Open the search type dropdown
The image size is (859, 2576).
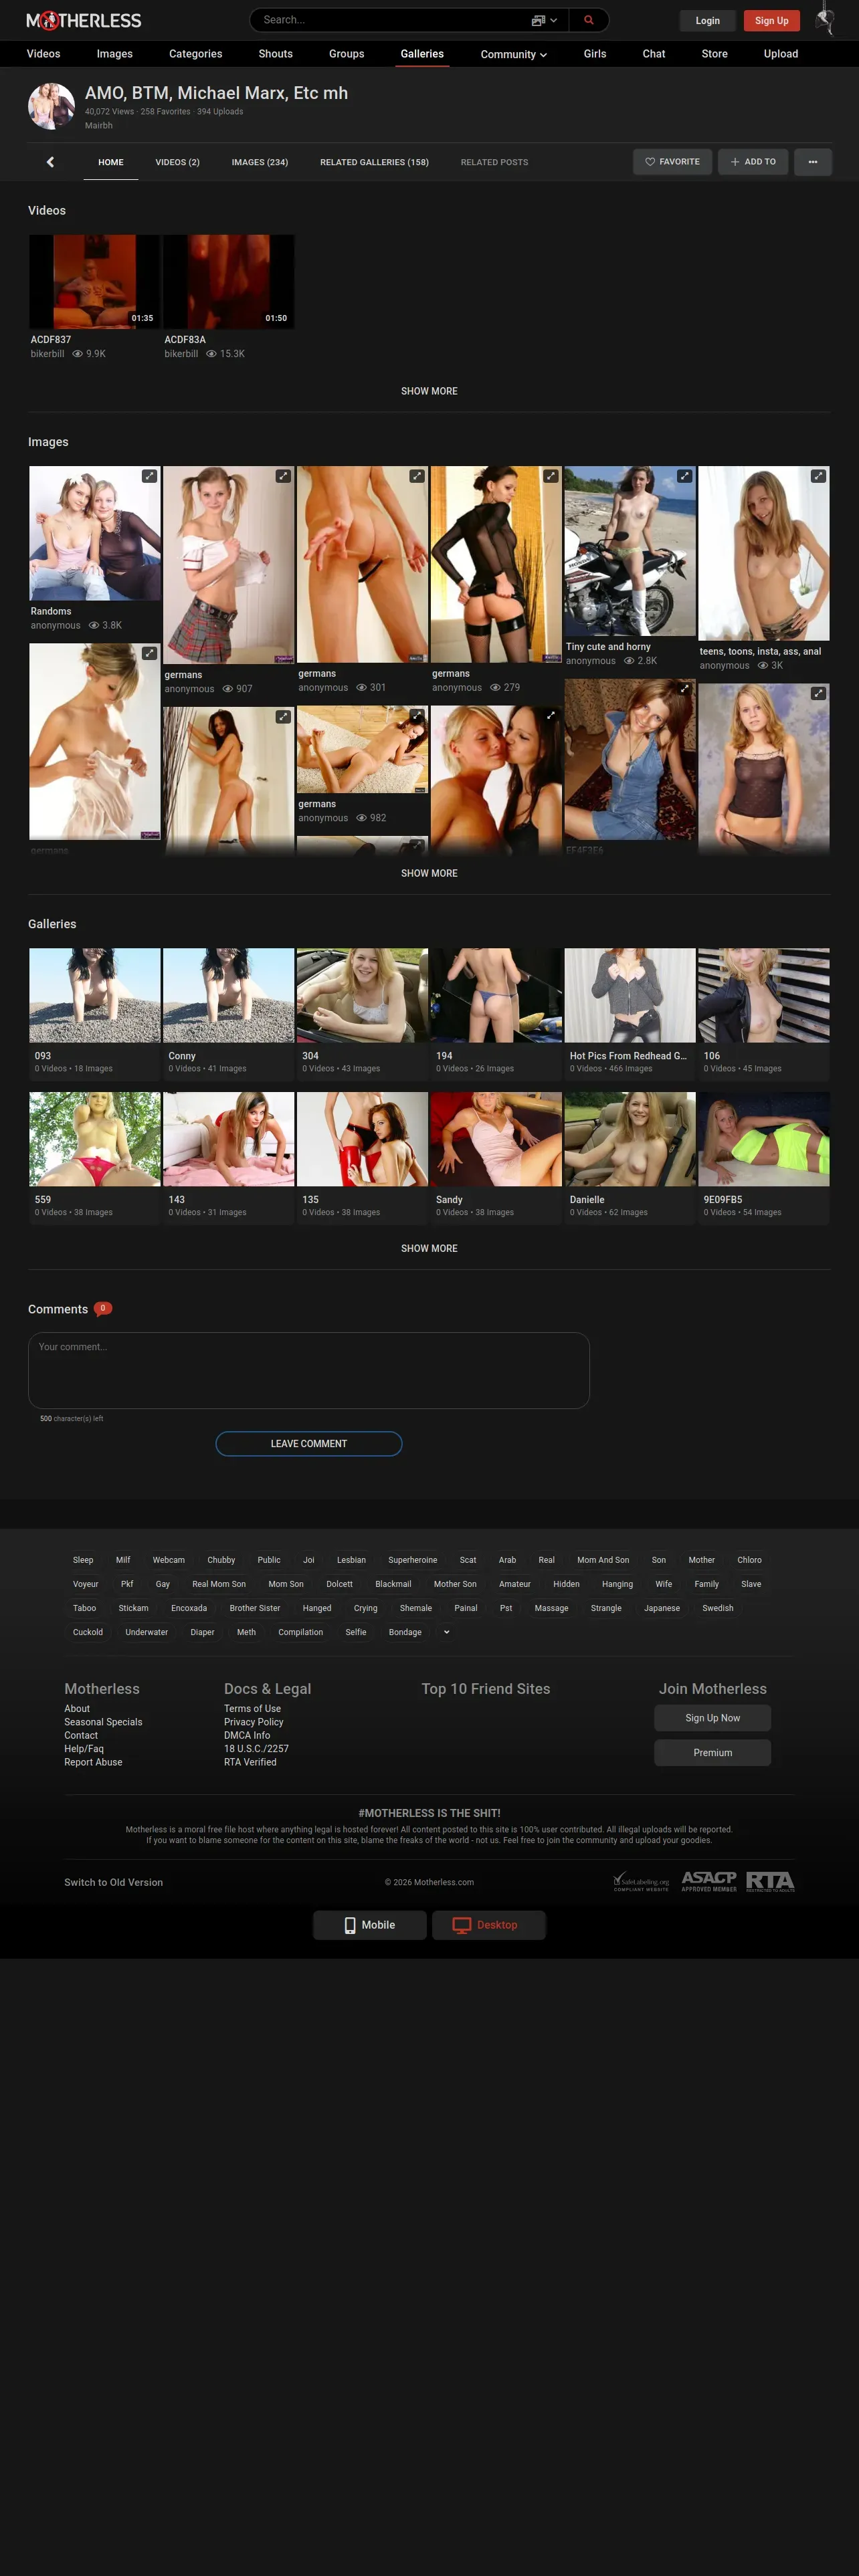coord(545,20)
